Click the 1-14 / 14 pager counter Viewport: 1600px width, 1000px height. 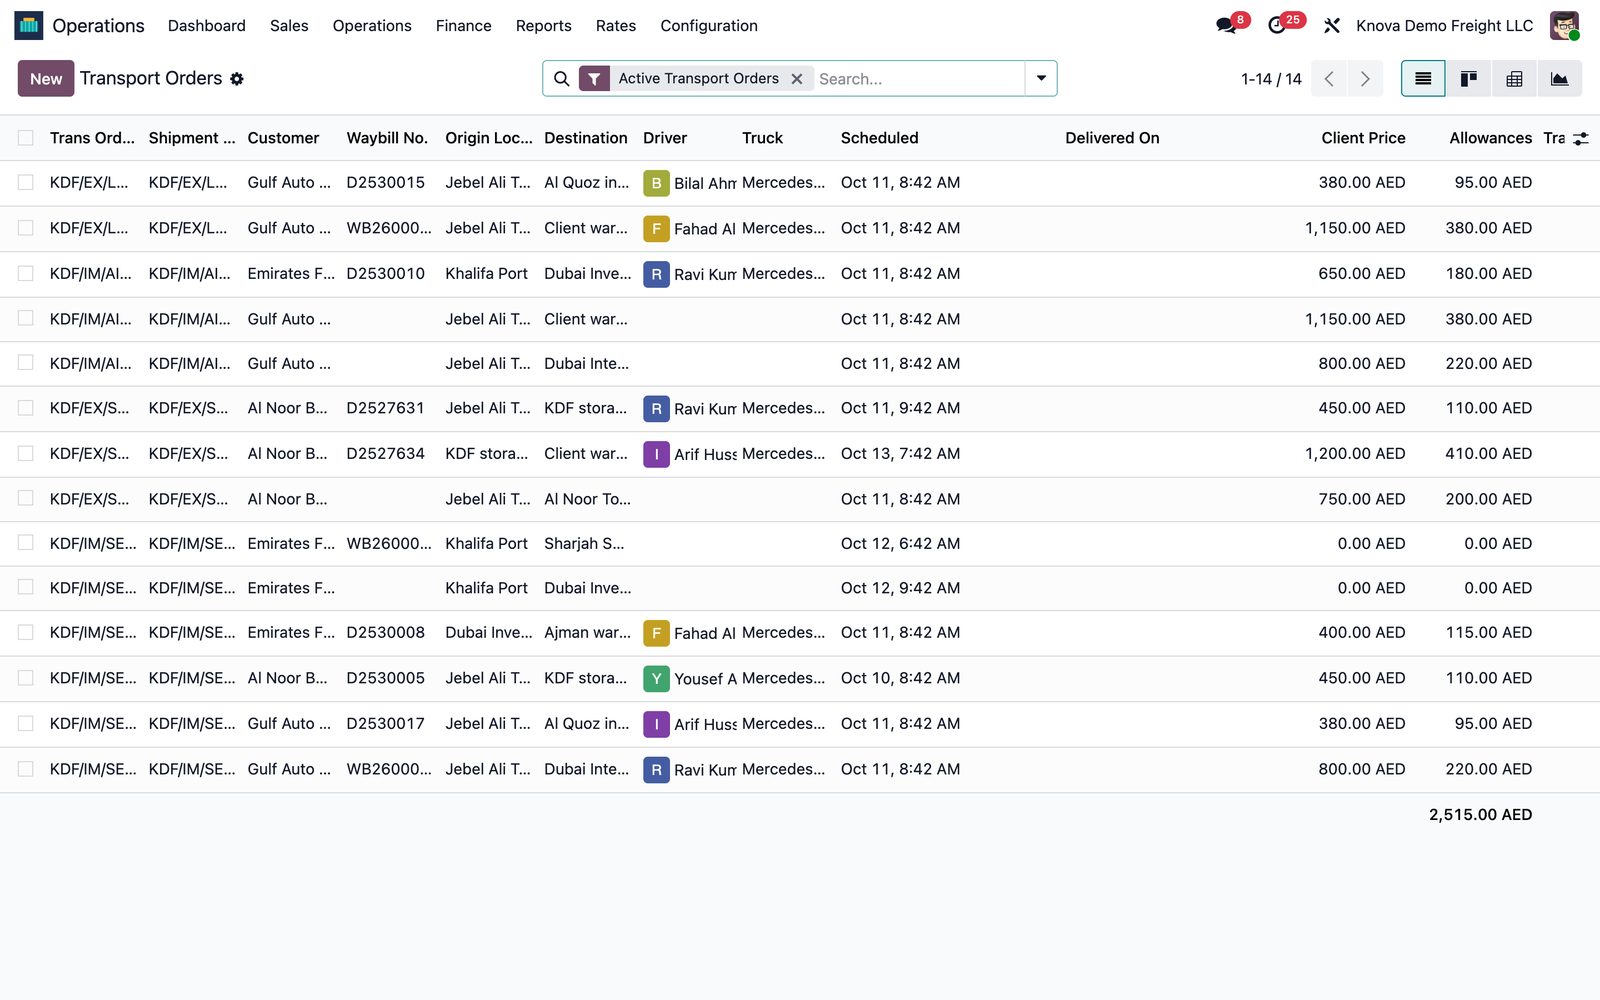[1271, 79]
